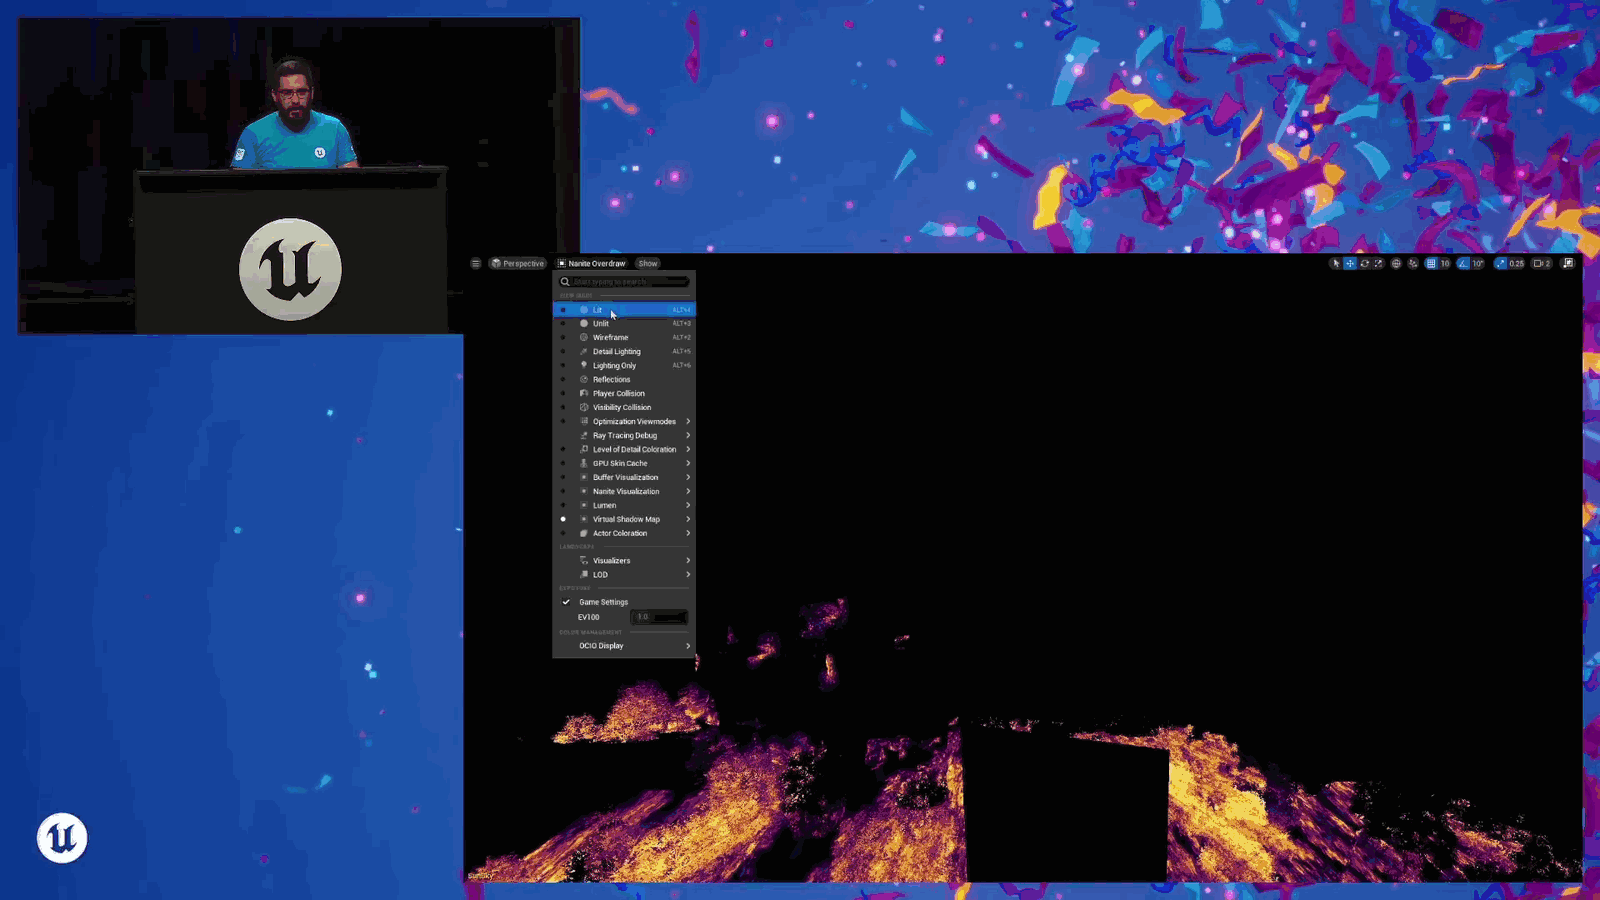Expand the Buffer Visualization submenu

pyautogui.click(x=624, y=477)
